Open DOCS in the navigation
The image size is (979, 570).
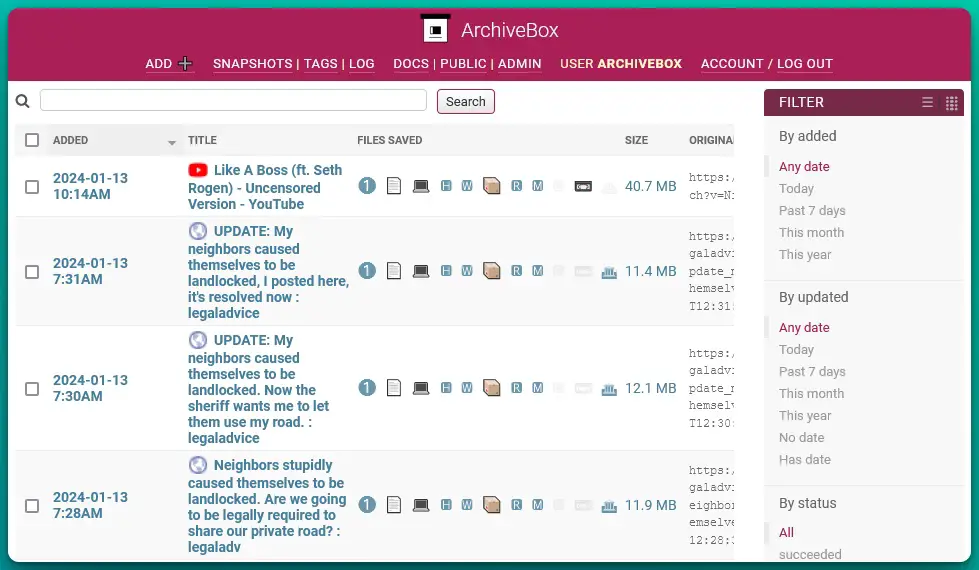click(411, 64)
